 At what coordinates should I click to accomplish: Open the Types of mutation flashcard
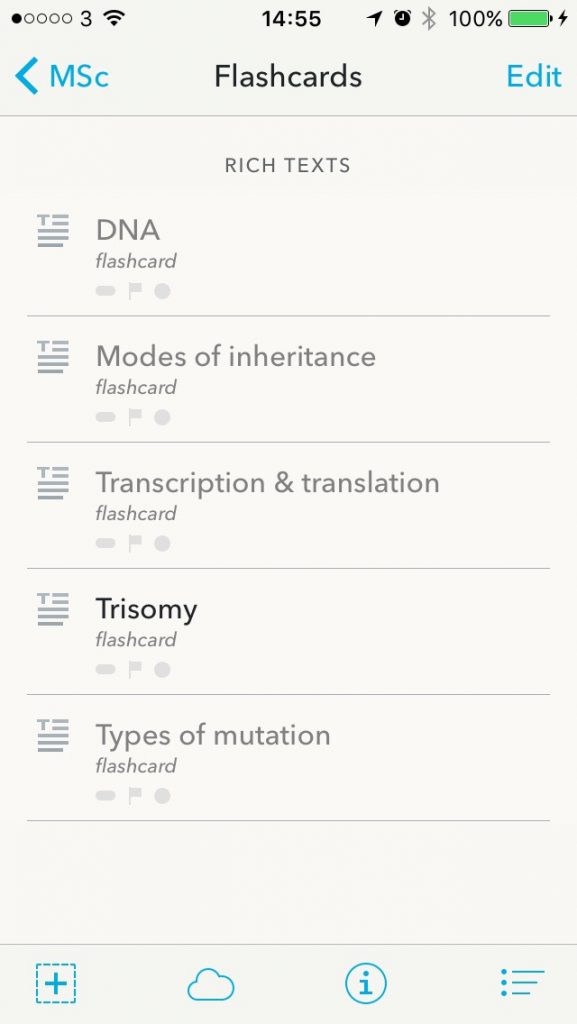[288, 758]
